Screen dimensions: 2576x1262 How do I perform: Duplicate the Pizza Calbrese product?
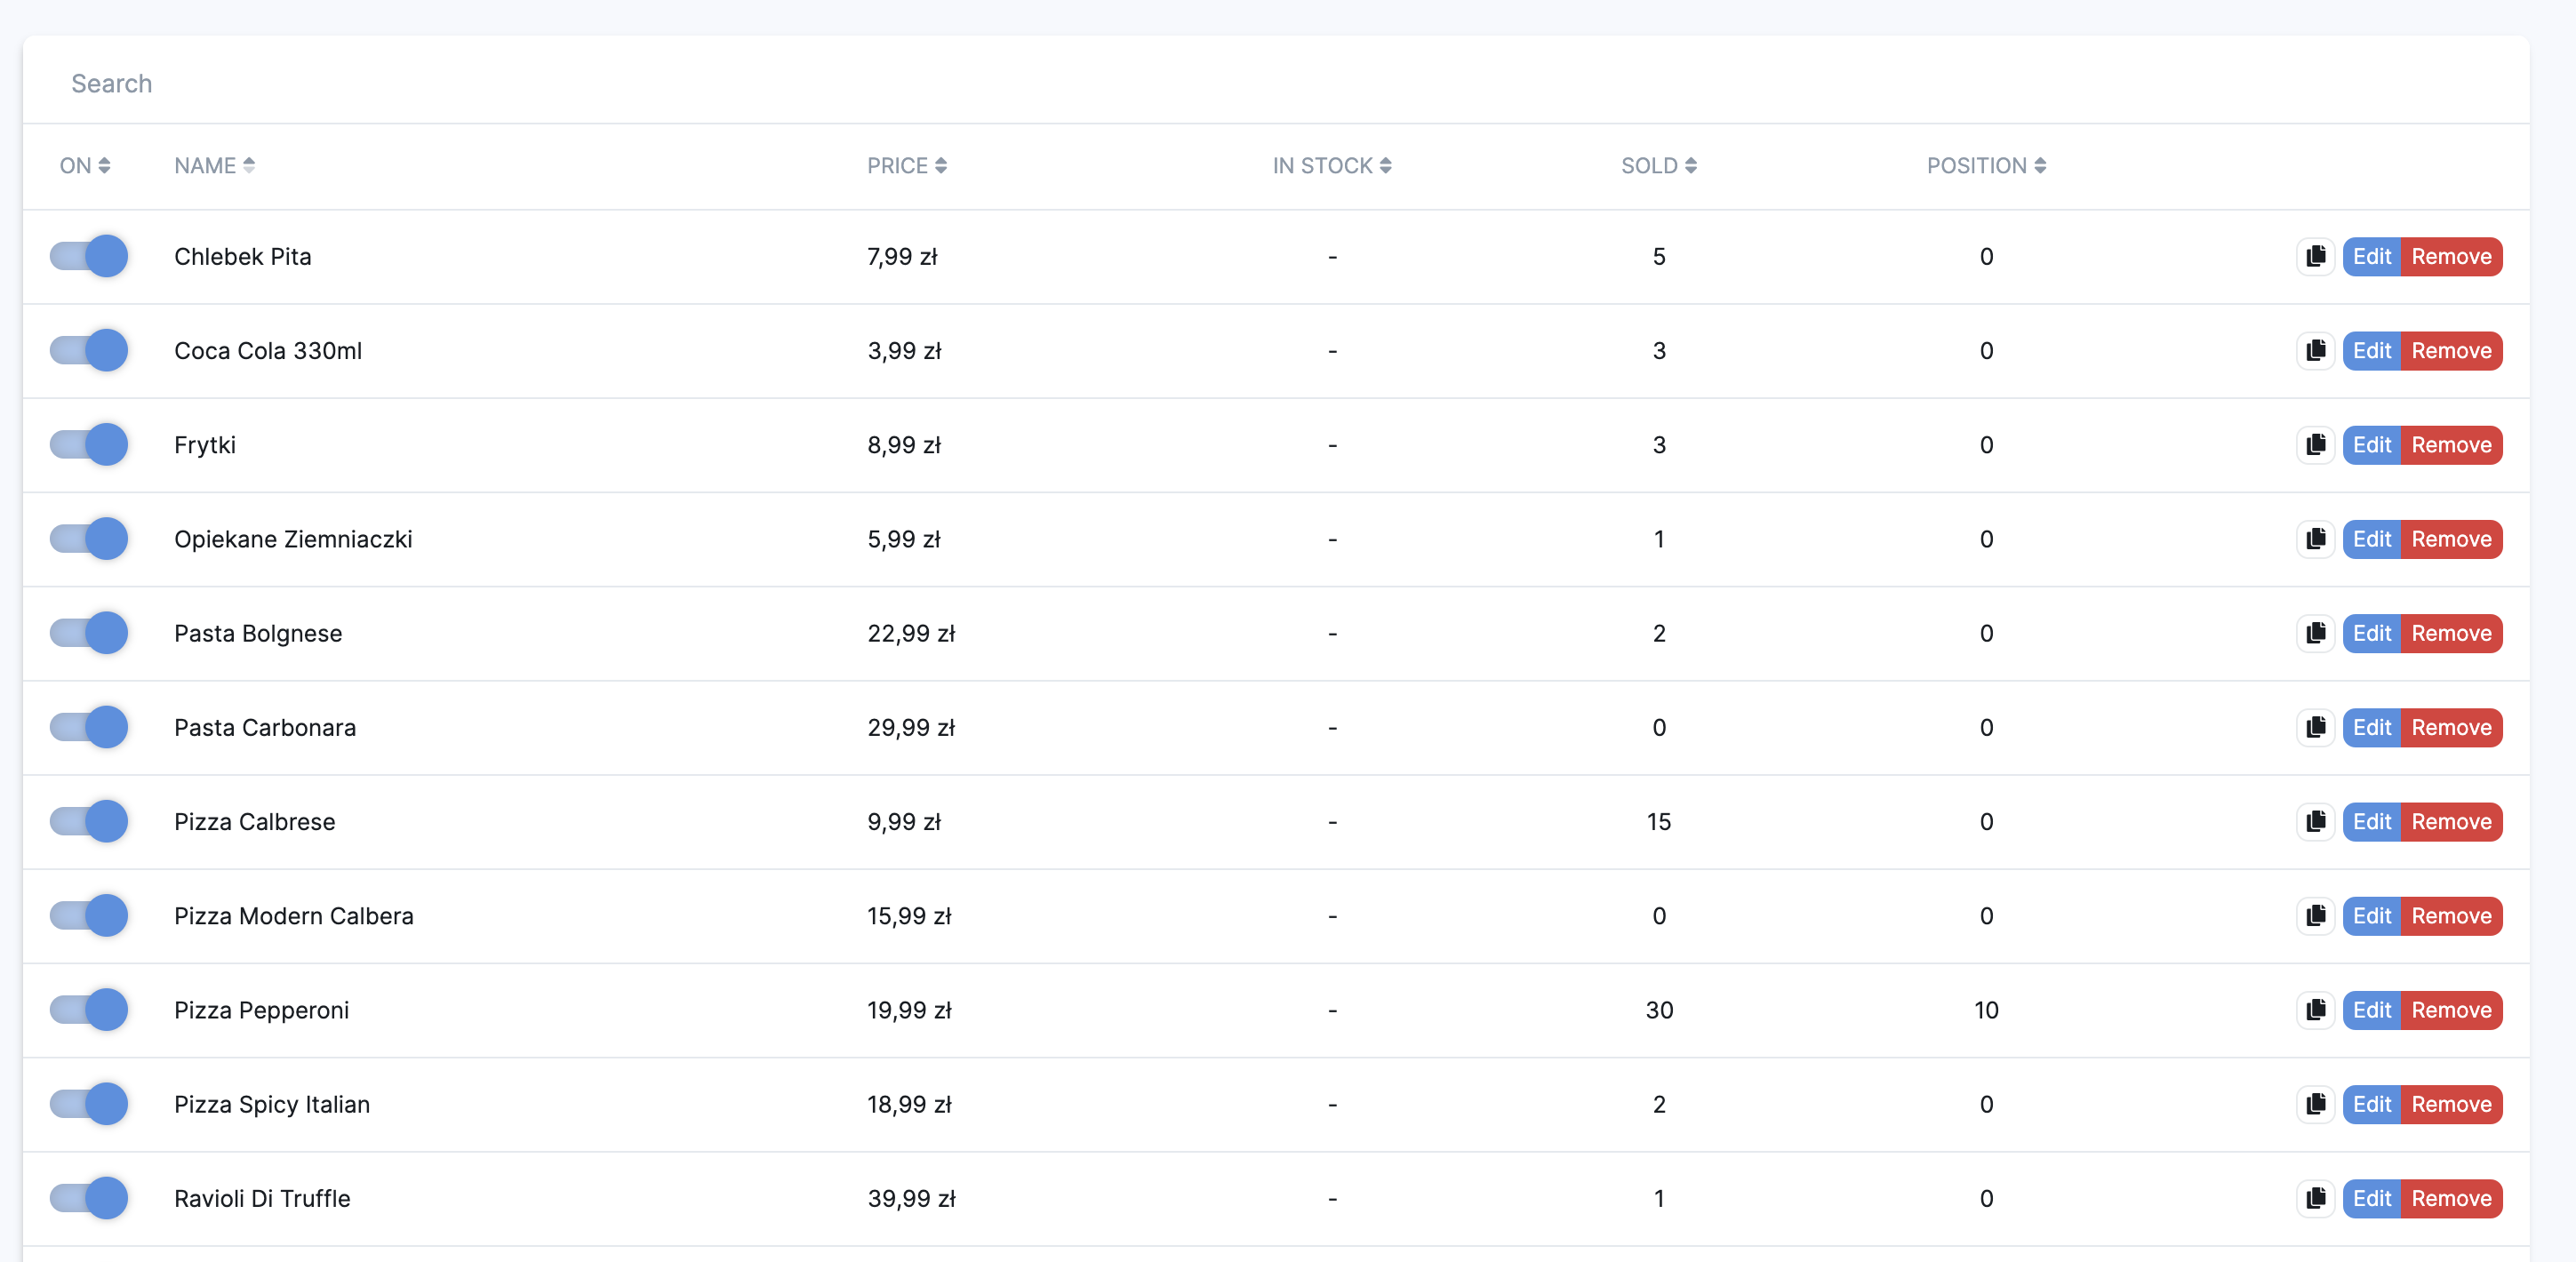[x=2315, y=822]
